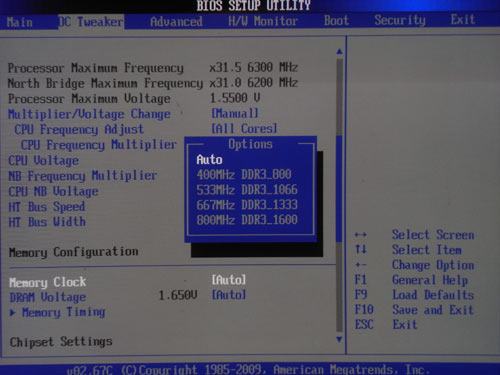Click the Change Option help entry

click(x=433, y=265)
